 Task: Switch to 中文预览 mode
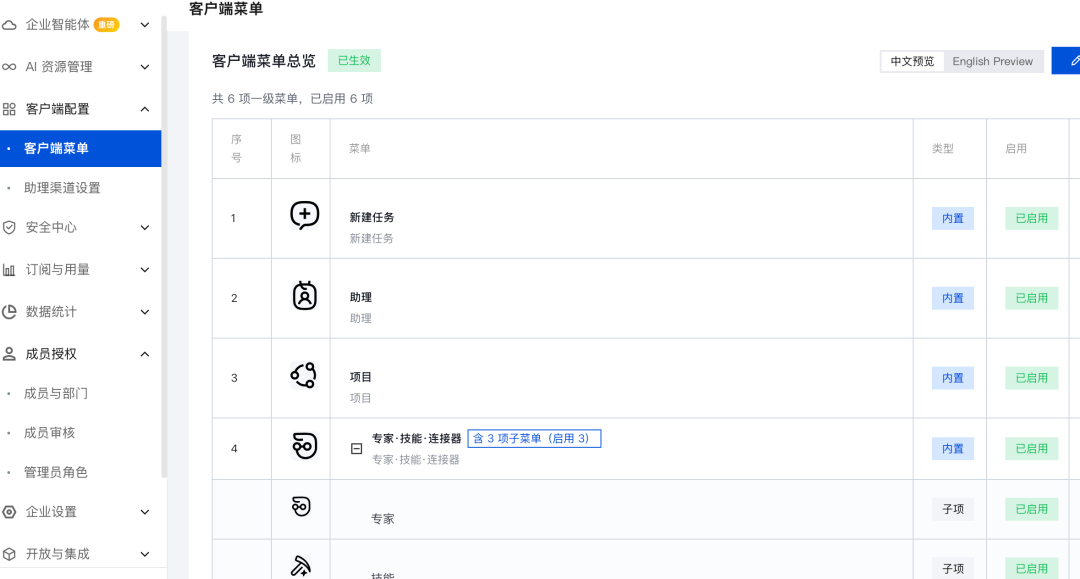click(912, 61)
